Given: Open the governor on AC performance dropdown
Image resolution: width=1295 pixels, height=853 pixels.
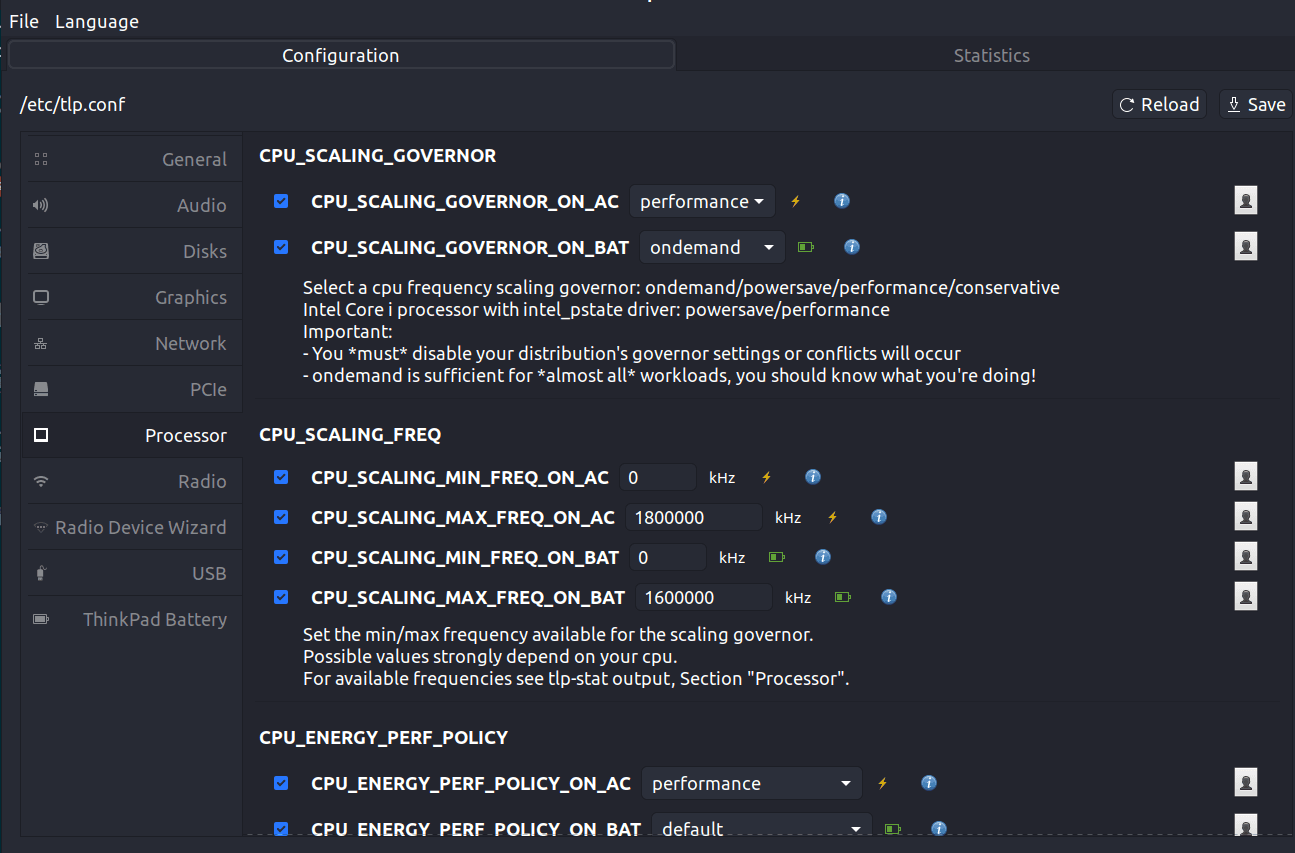Looking at the screenshot, I should [x=702, y=201].
